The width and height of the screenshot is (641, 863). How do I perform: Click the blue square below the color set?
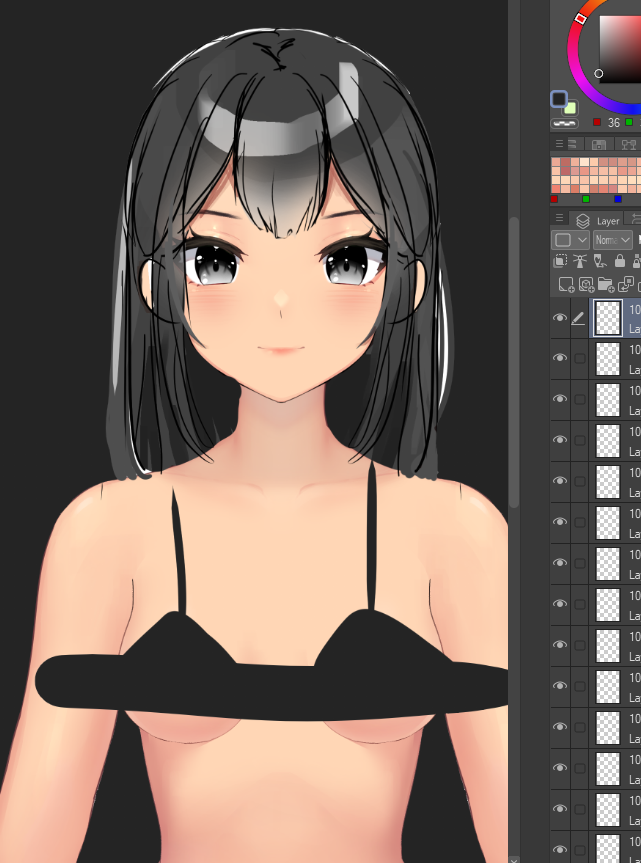coord(618,199)
